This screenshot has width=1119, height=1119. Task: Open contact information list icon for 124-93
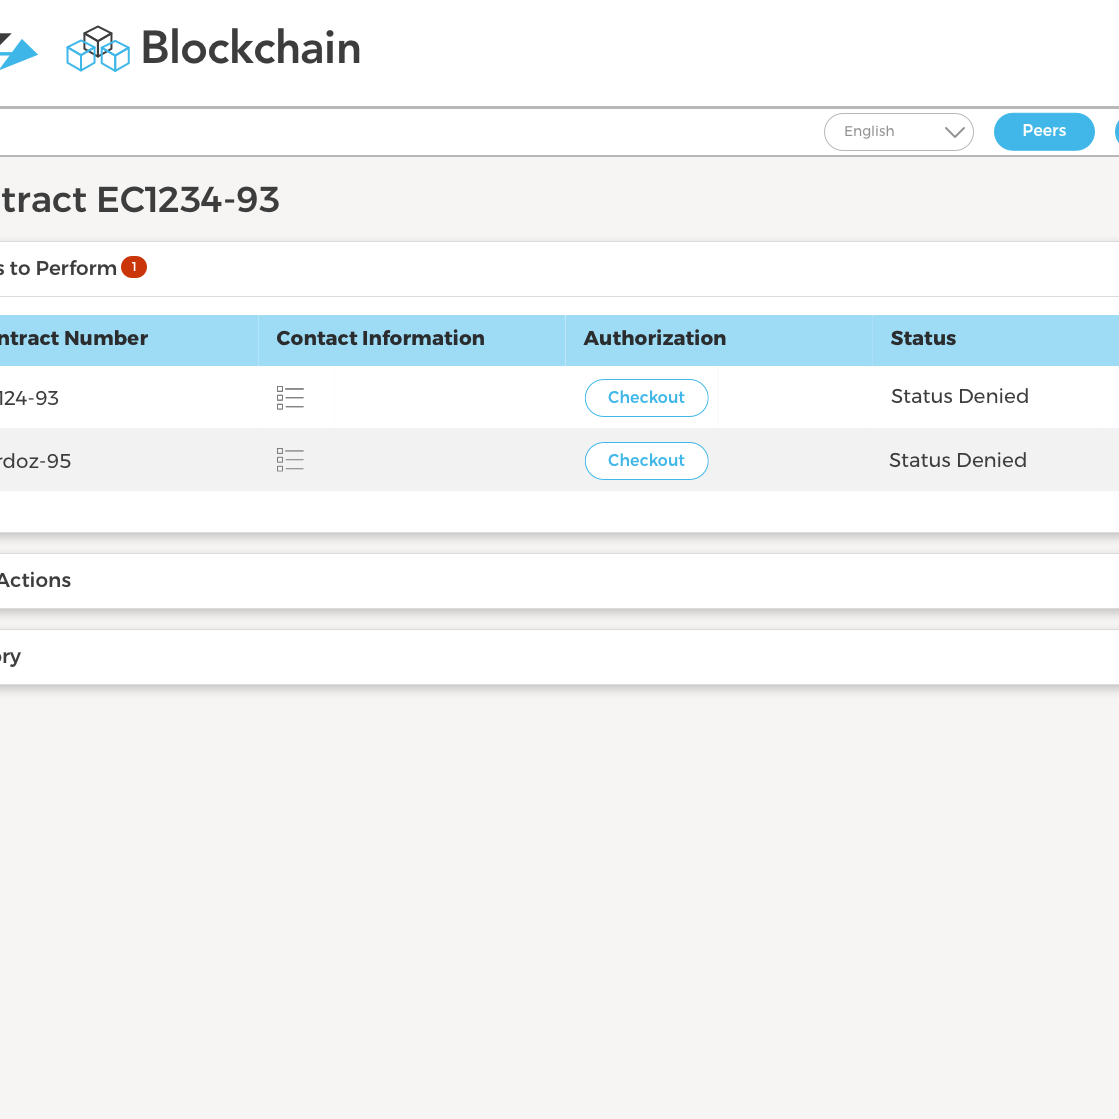pyautogui.click(x=290, y=398)
